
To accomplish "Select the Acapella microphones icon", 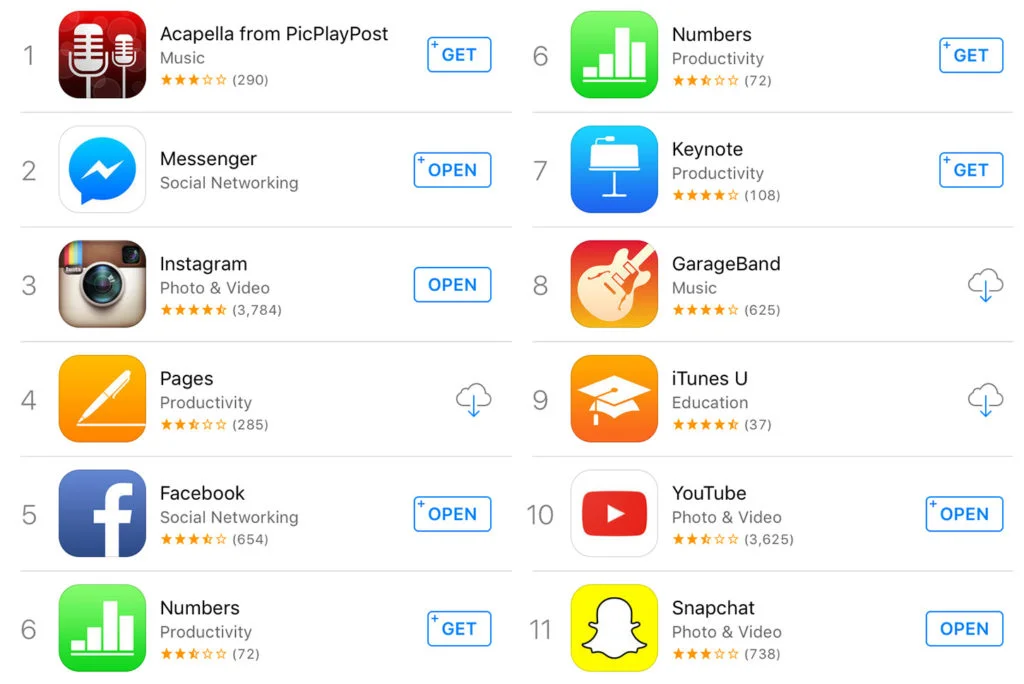I will [102, 55].
